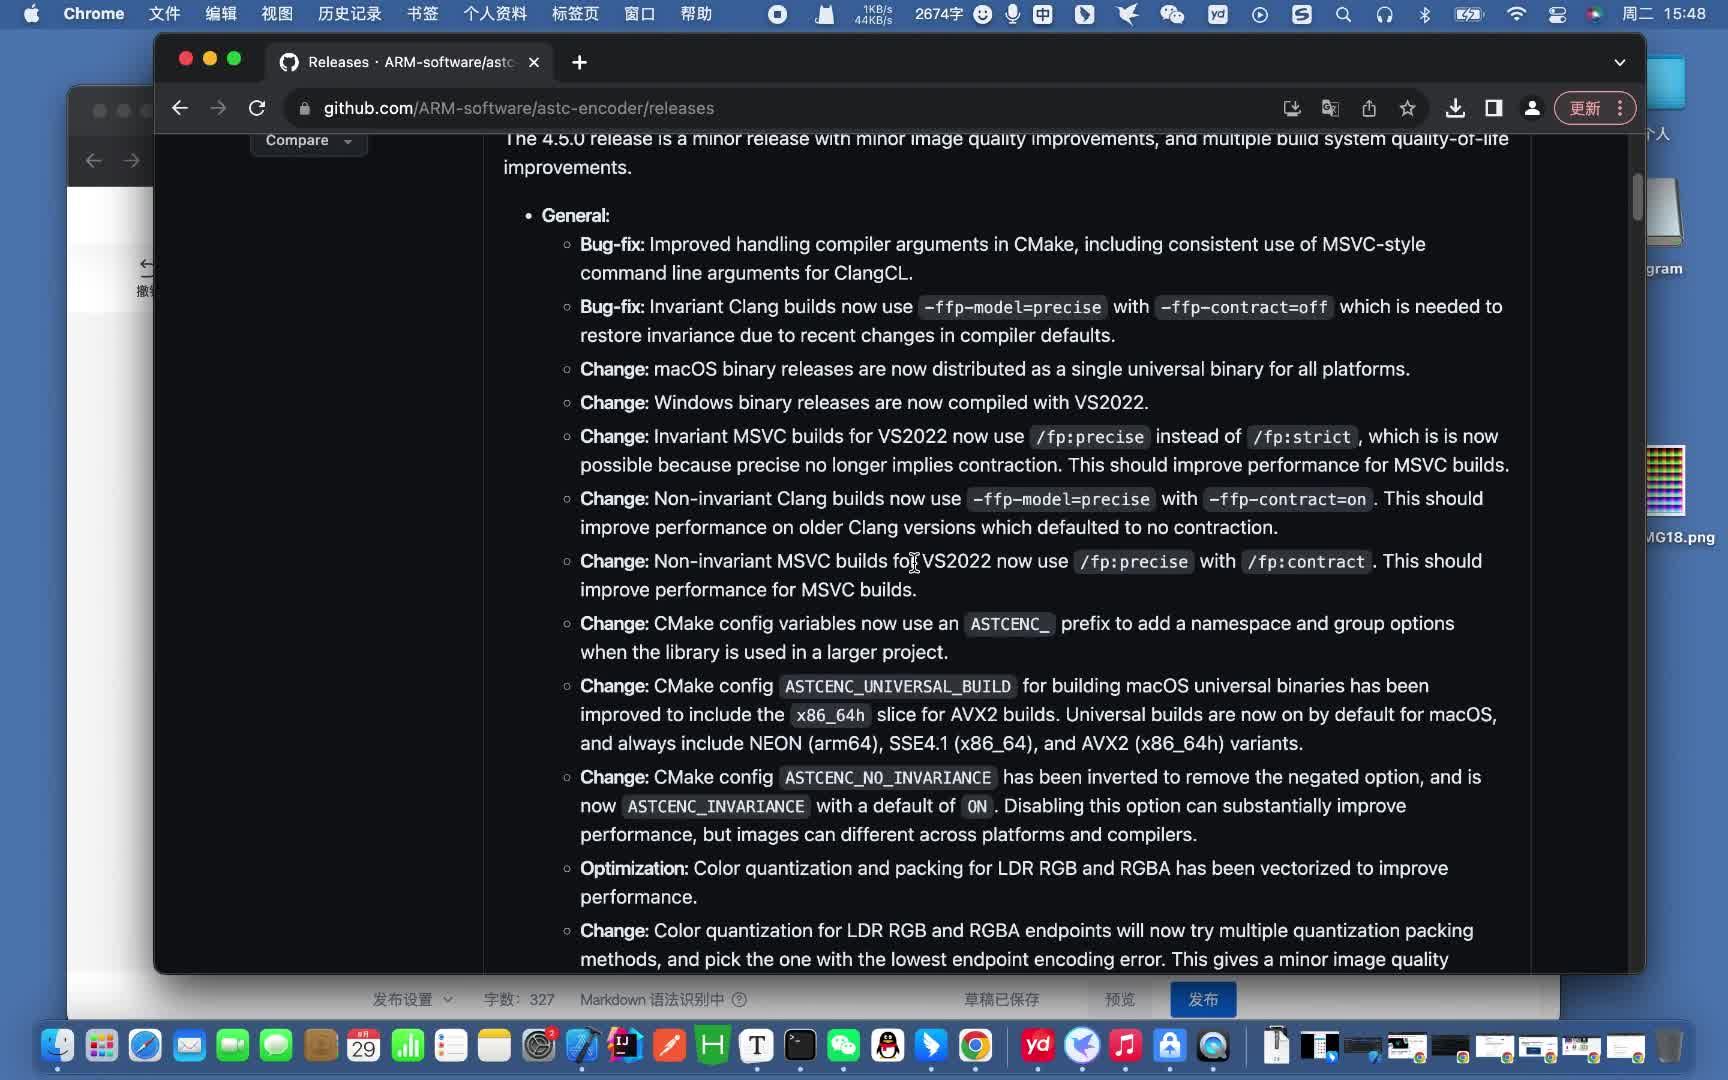Open the translate page icon

[x=1330, y=108]
